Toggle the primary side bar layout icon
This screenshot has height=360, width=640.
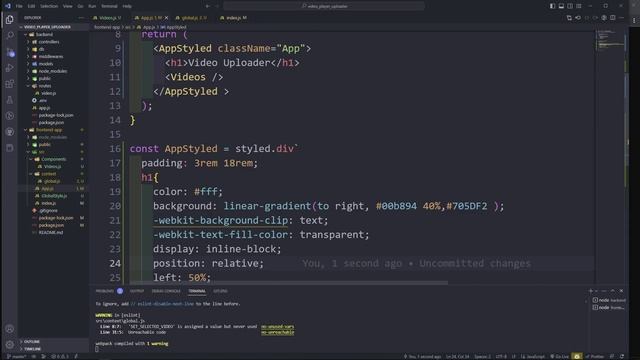point(552,6)
